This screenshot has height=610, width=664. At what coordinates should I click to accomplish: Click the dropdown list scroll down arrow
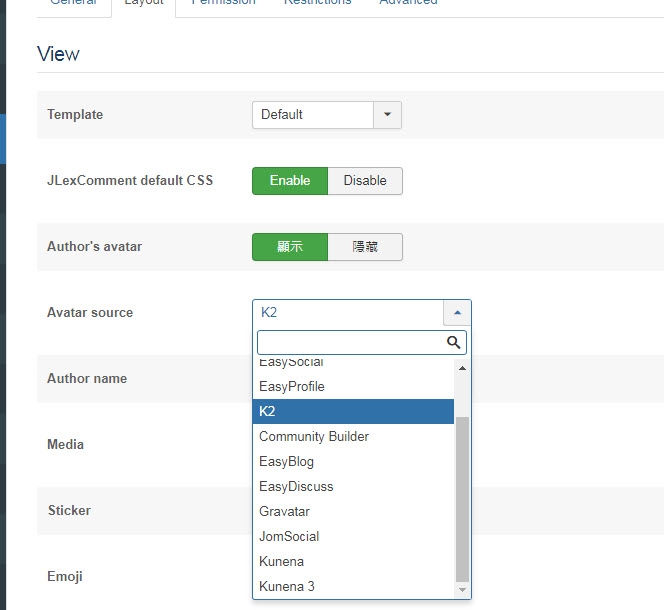(x=462, y=590)
